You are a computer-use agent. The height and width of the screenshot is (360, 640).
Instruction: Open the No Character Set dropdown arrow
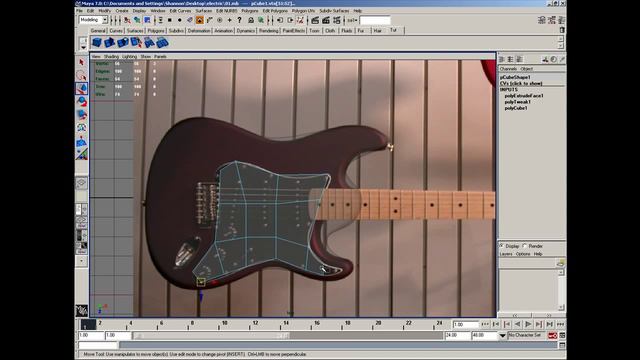[502, 336]
